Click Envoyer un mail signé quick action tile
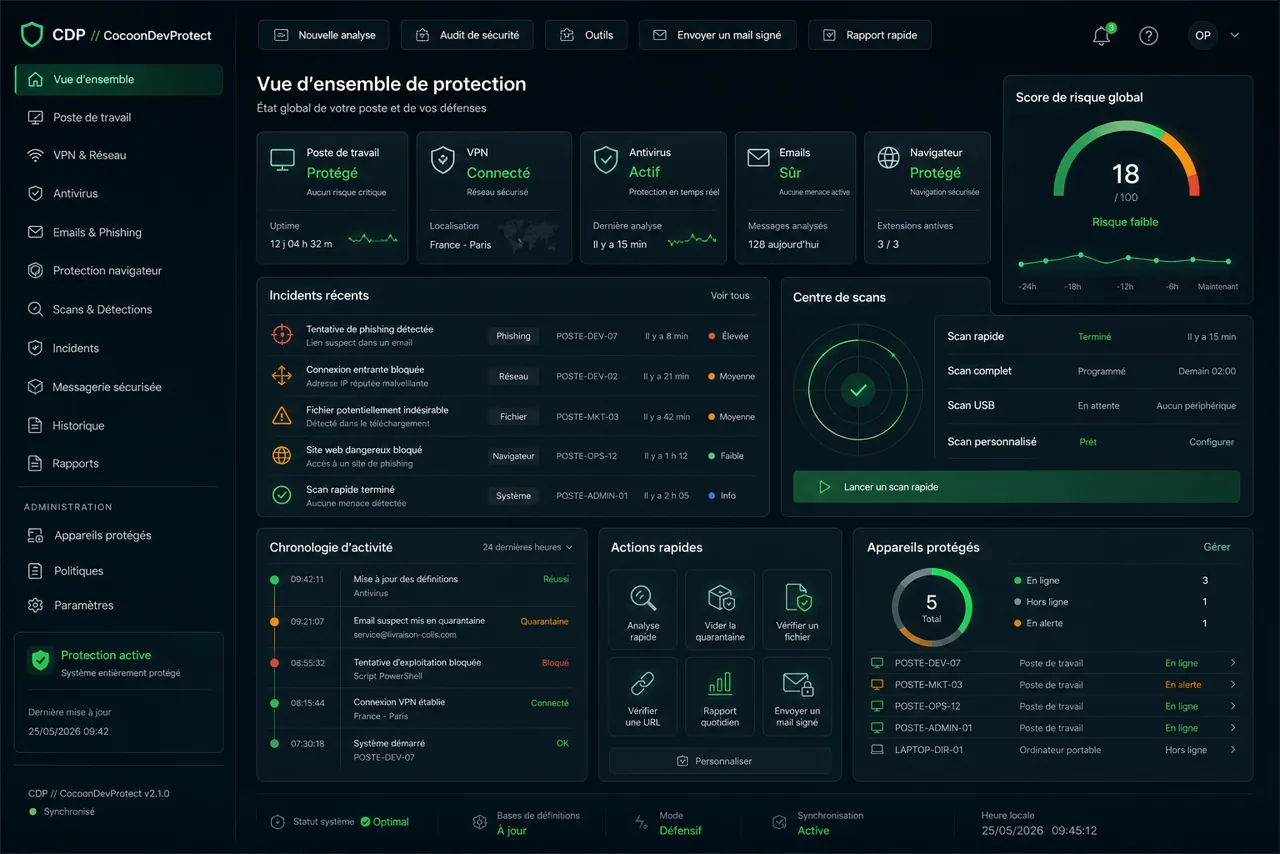 797,696
